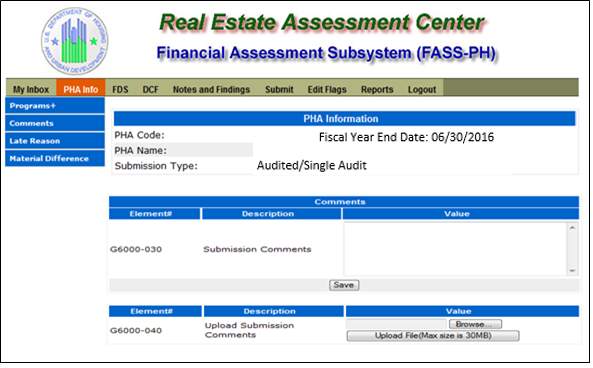Open Comments in the left sidebar
Viewport: 593px width, 368px height.
pyautogui.click(x=55, y=123)
